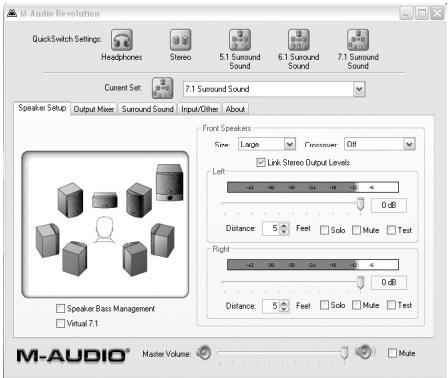The image size is (448, 378).
Task: Click the Right Distance value field
Action: coord(271,306)
